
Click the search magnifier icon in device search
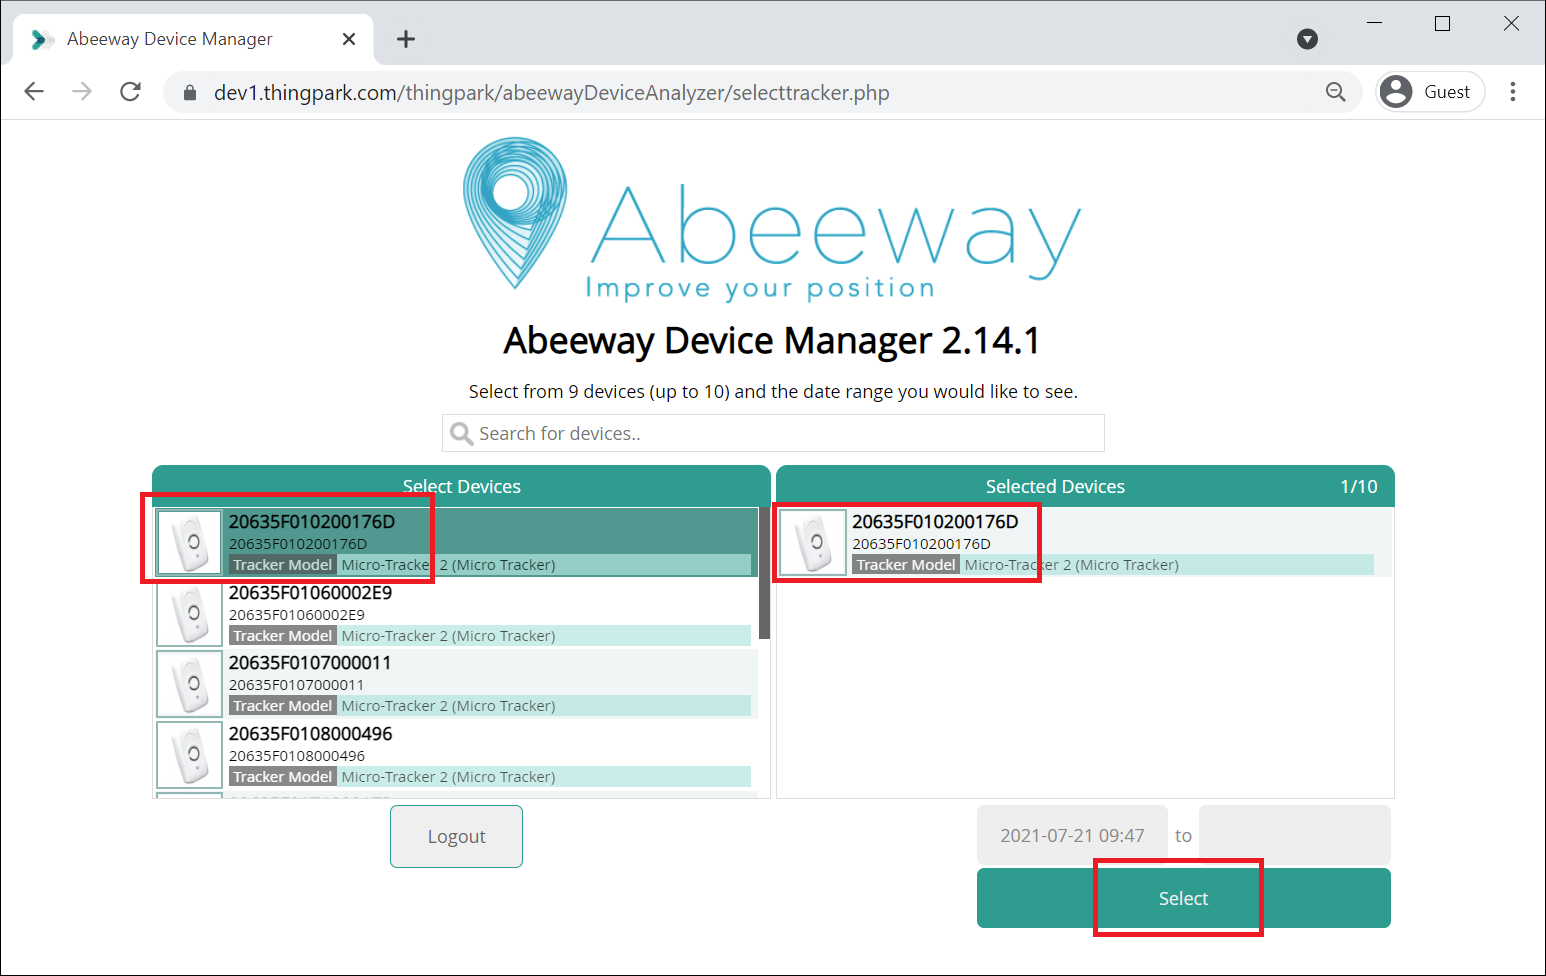coord(461,433)
